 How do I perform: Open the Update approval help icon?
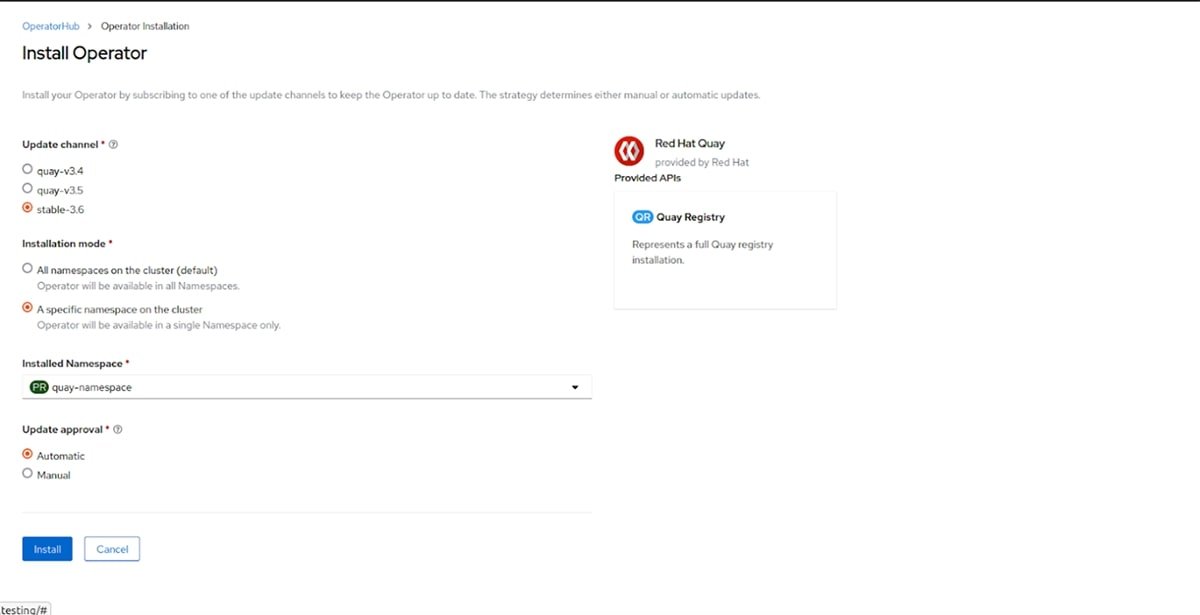pyautogui.click(x=117, y=428)
